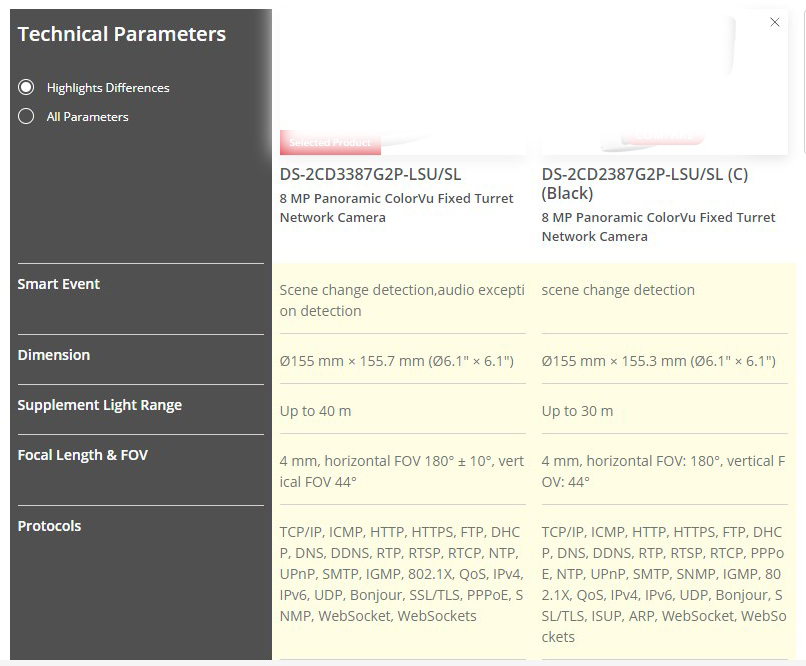Click the Smart Event row label
Image resolution: width=806 pixels, height=666 pixels.
click(x=59, y=284)
